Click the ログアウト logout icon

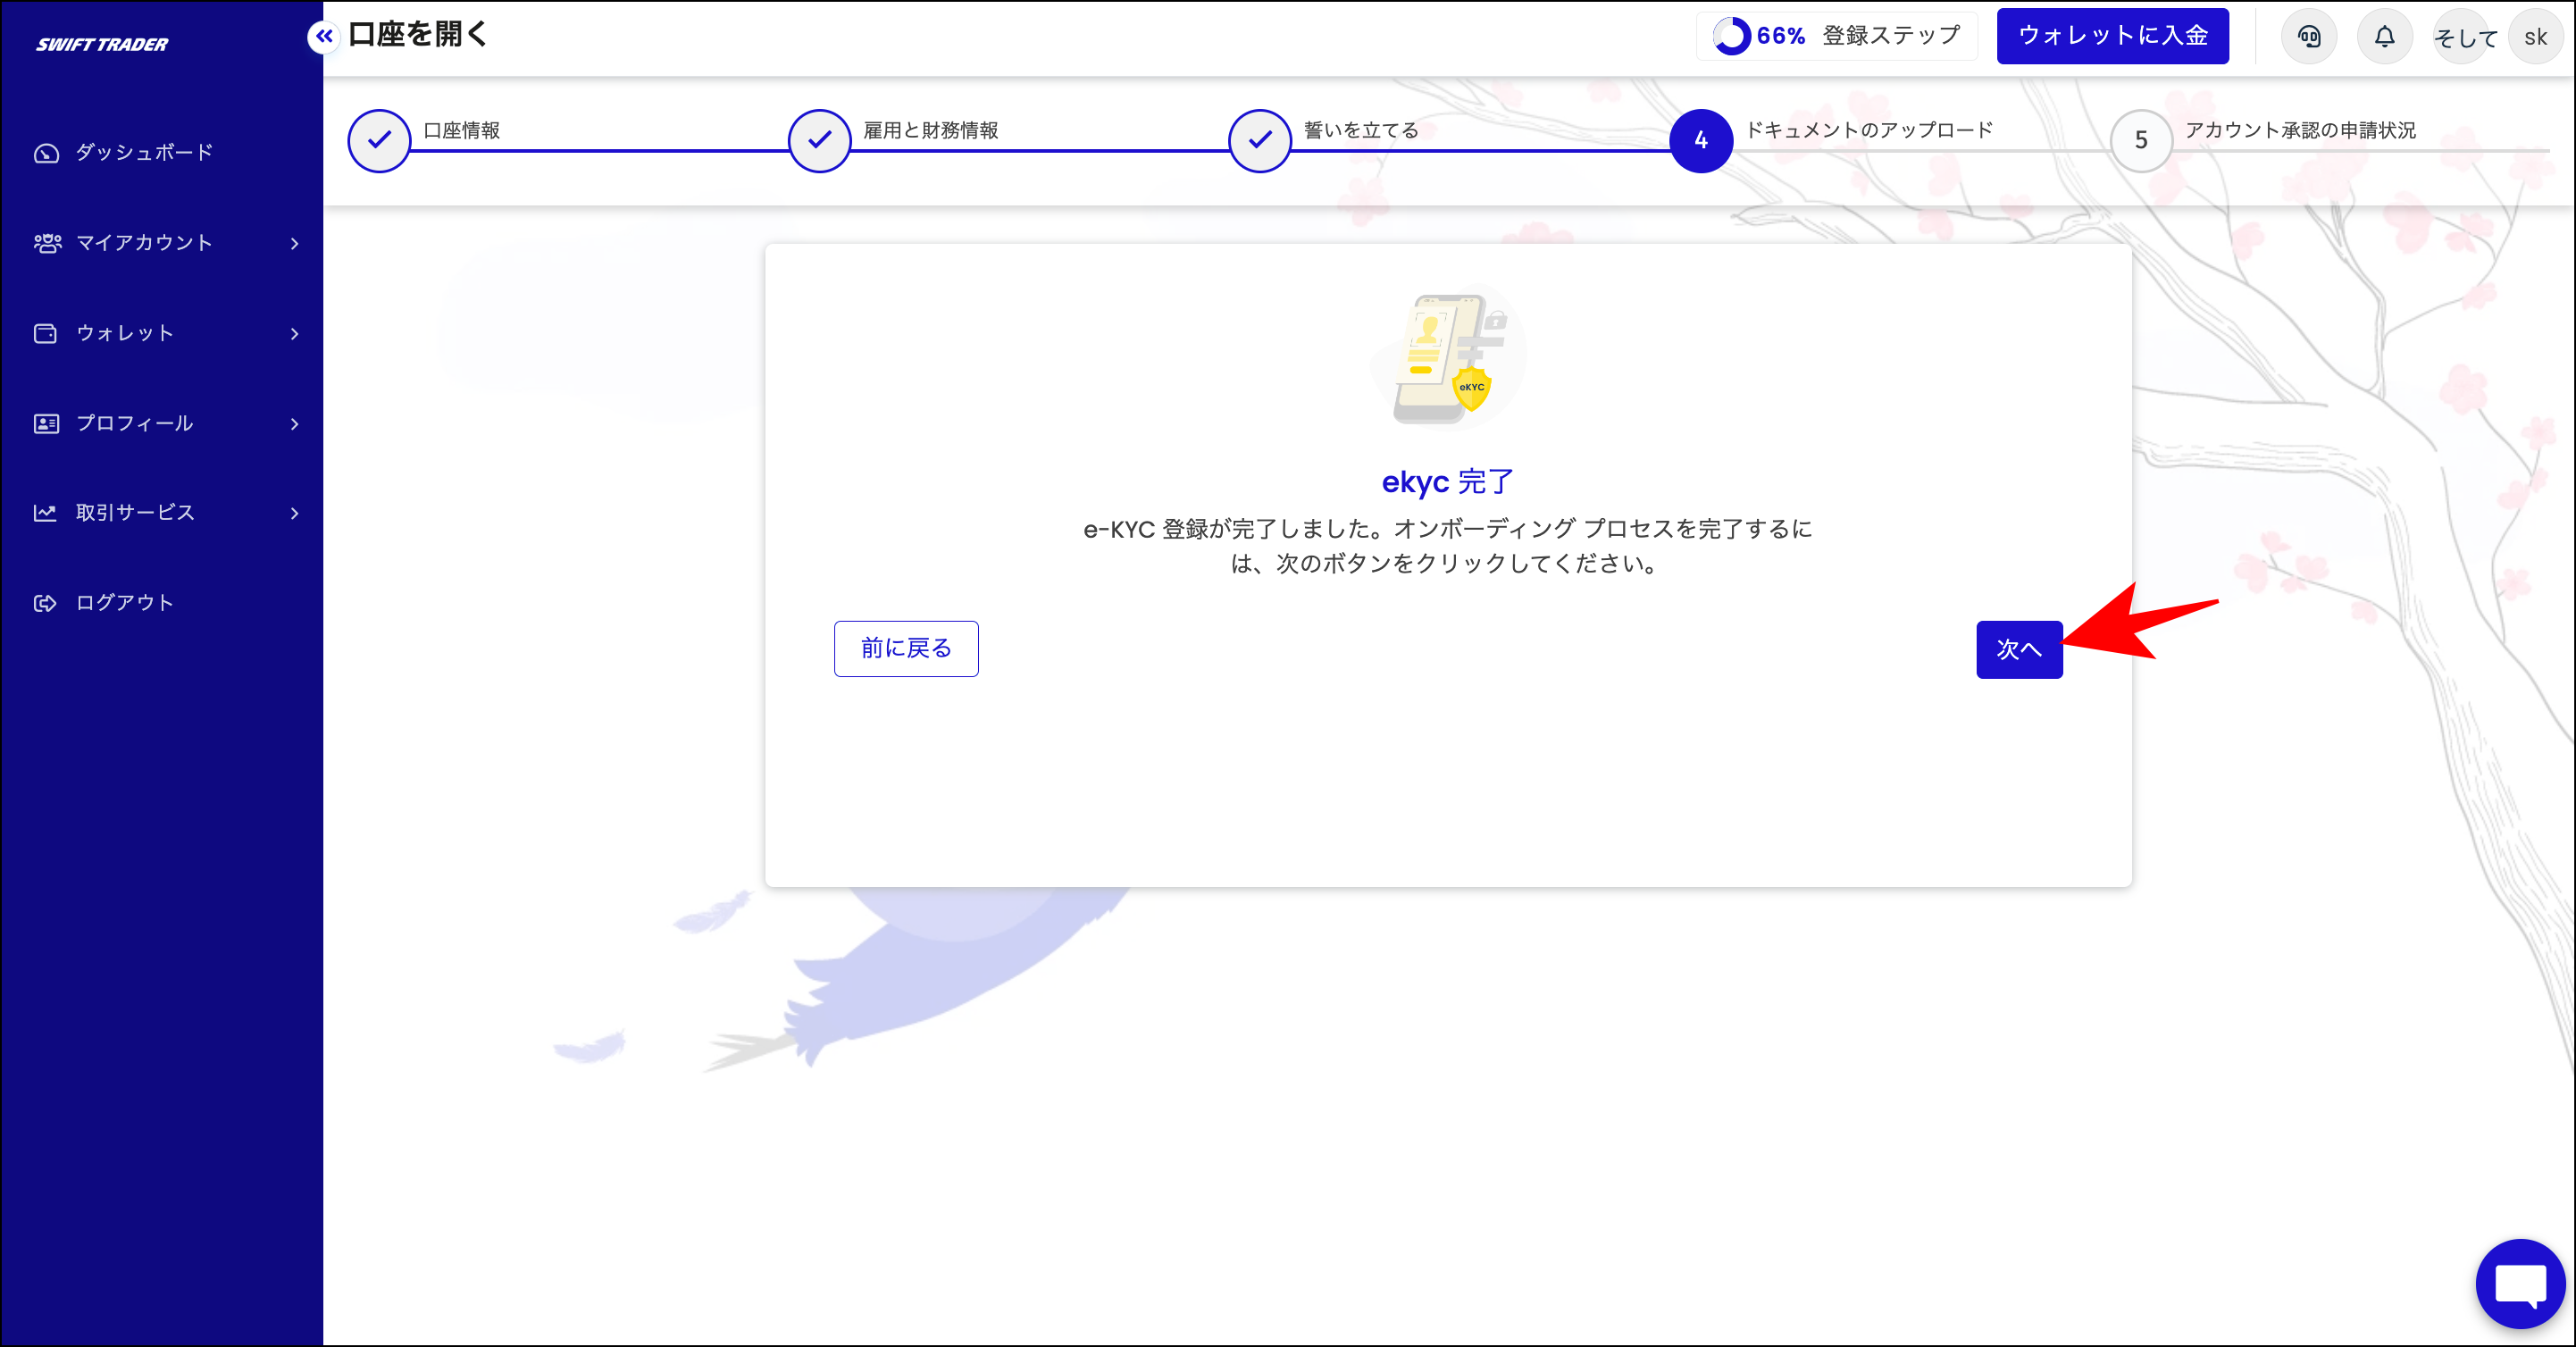[x=46, y=603]
